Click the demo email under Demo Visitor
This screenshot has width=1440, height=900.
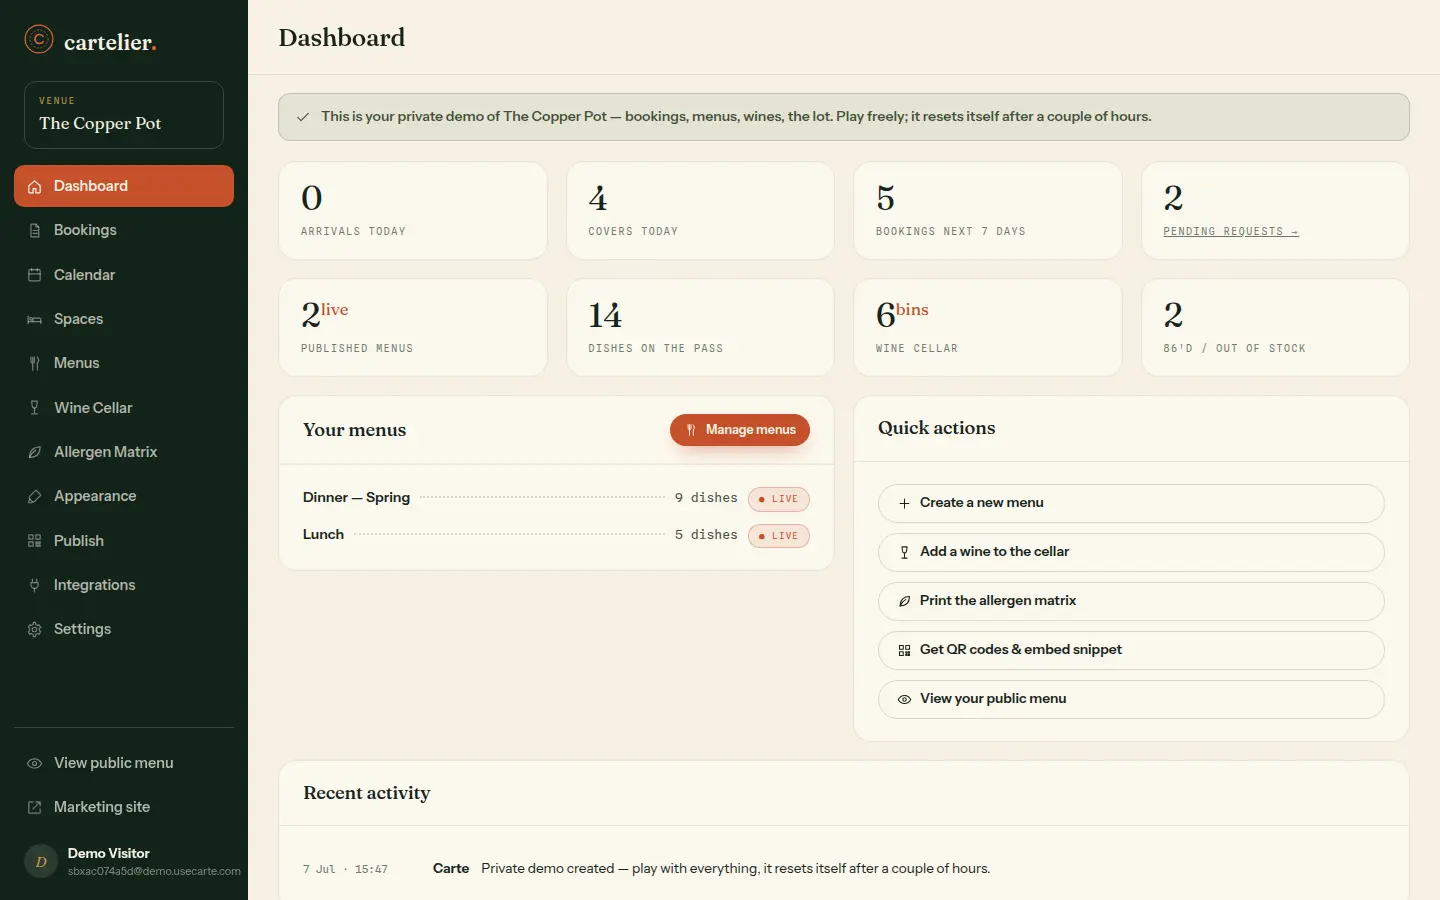click(x=154, y=871)
